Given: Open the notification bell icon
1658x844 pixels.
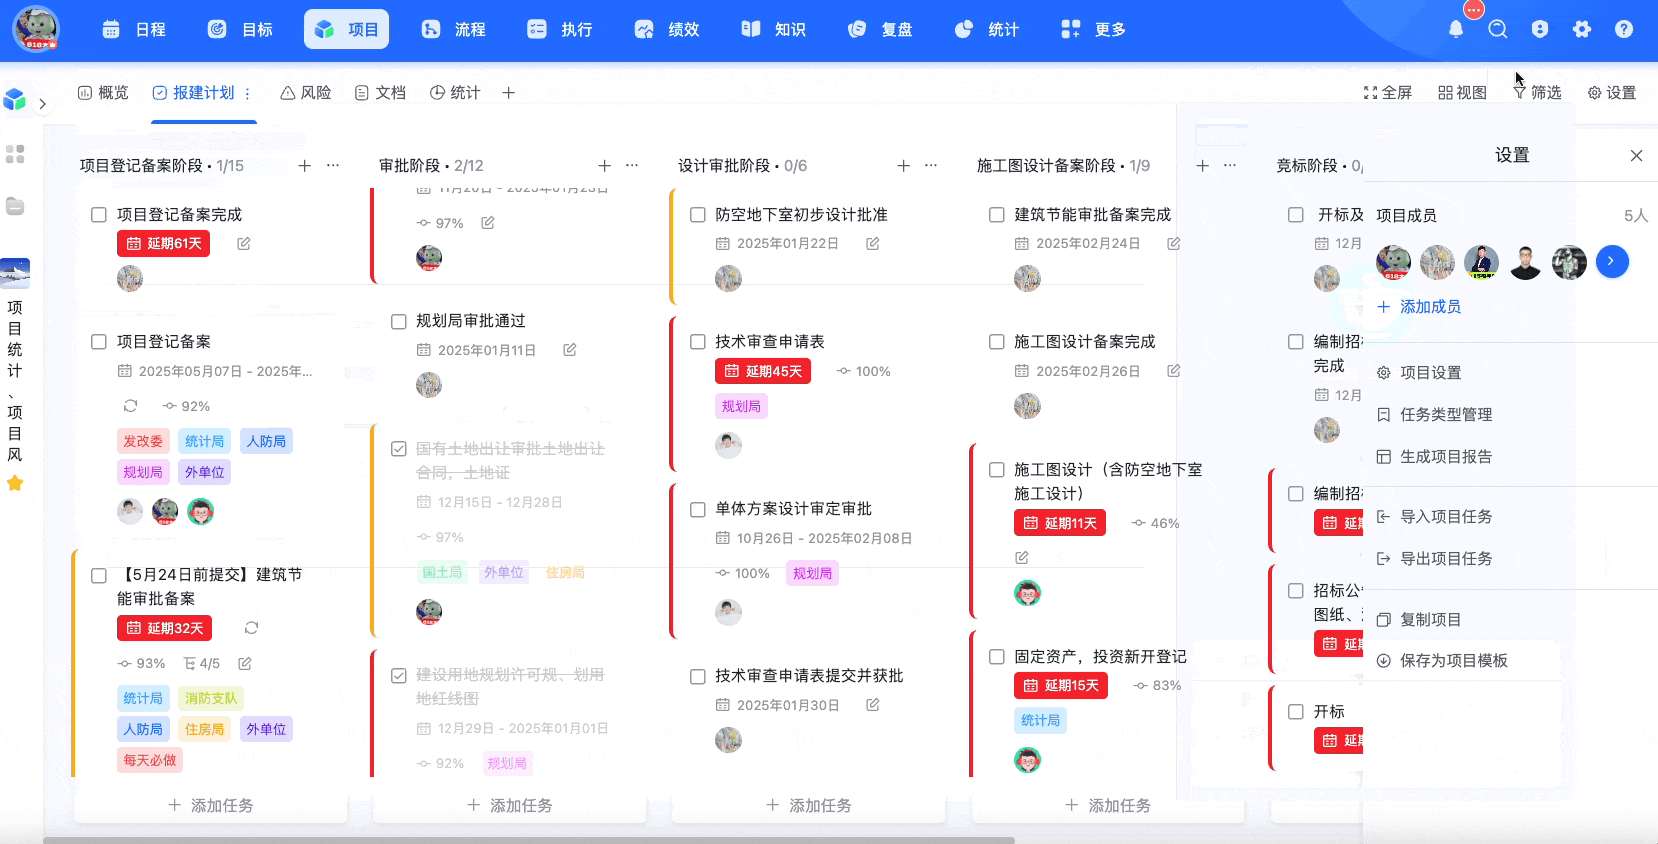Looking at the screenshot, I should pos(1456,29).
